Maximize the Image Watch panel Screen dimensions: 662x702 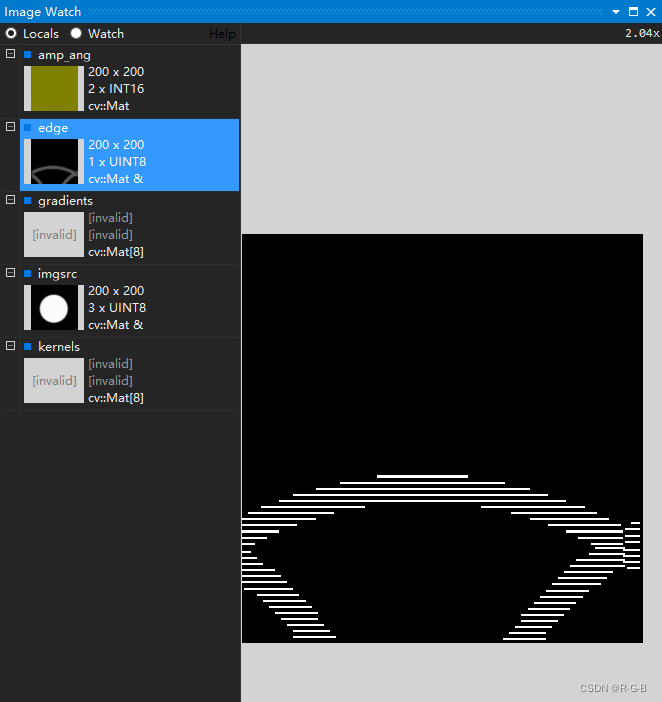point(633,12)
